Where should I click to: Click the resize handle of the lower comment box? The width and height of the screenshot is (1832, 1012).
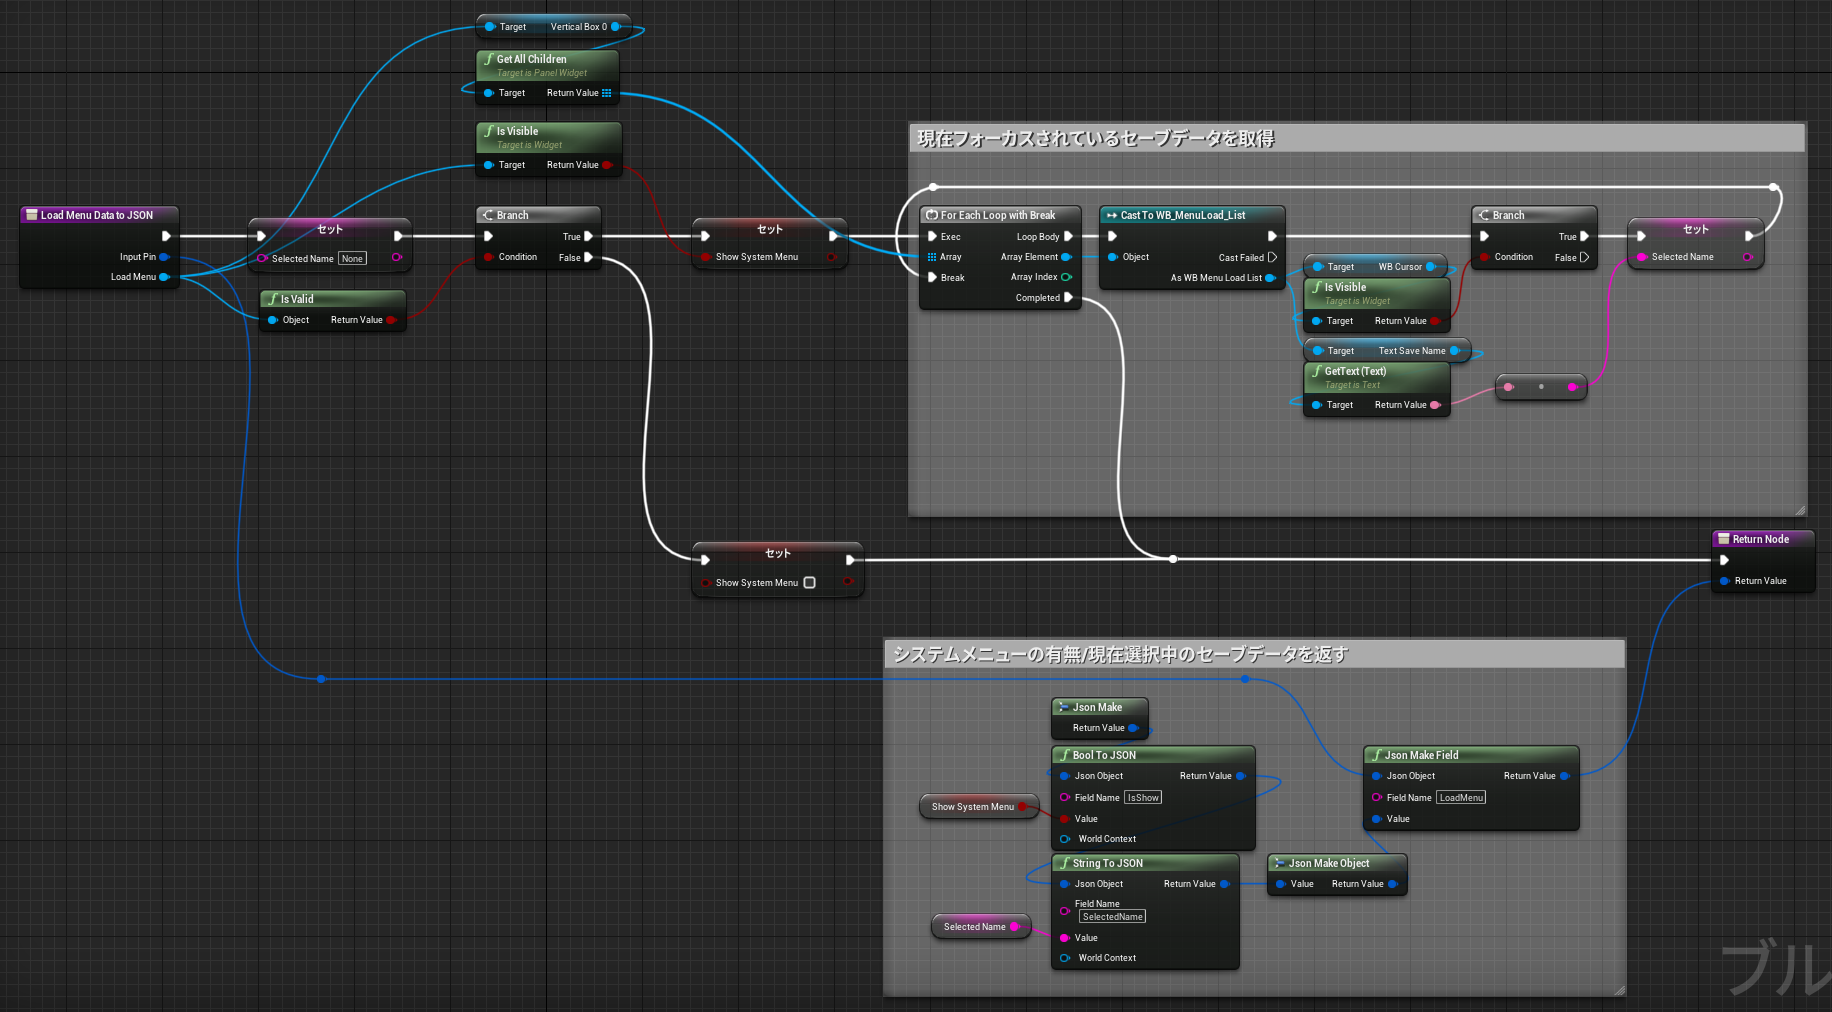click(x=1619, y=990)
